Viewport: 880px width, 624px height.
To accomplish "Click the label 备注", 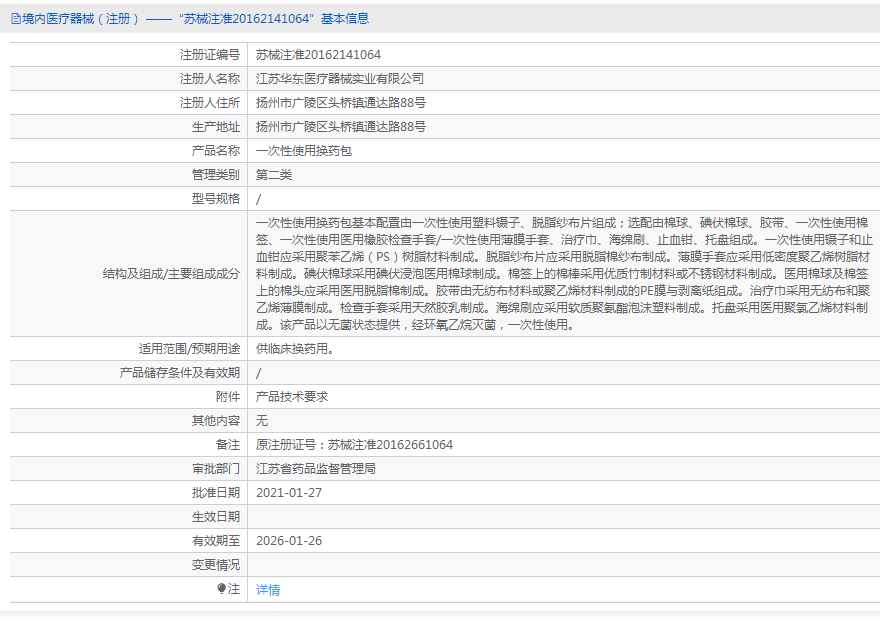I will point(228,445).
